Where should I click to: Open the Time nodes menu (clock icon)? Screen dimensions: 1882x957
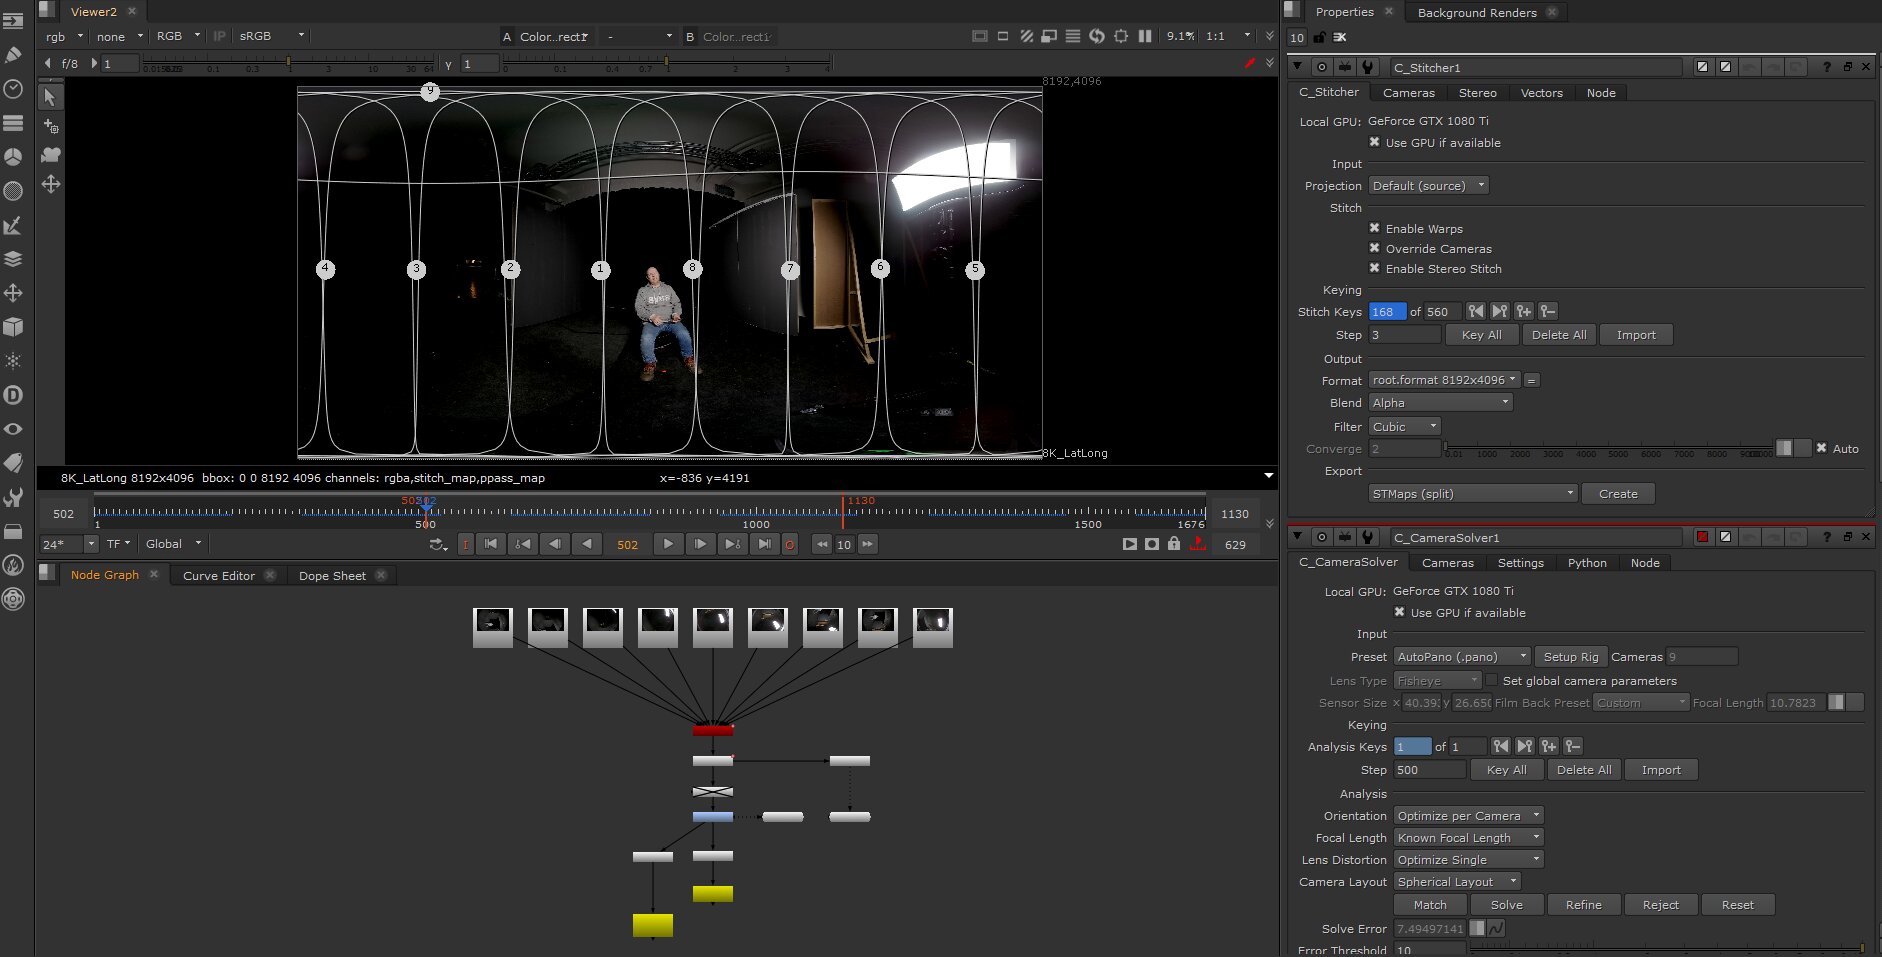pyautogui.click(x=13, y=89)
